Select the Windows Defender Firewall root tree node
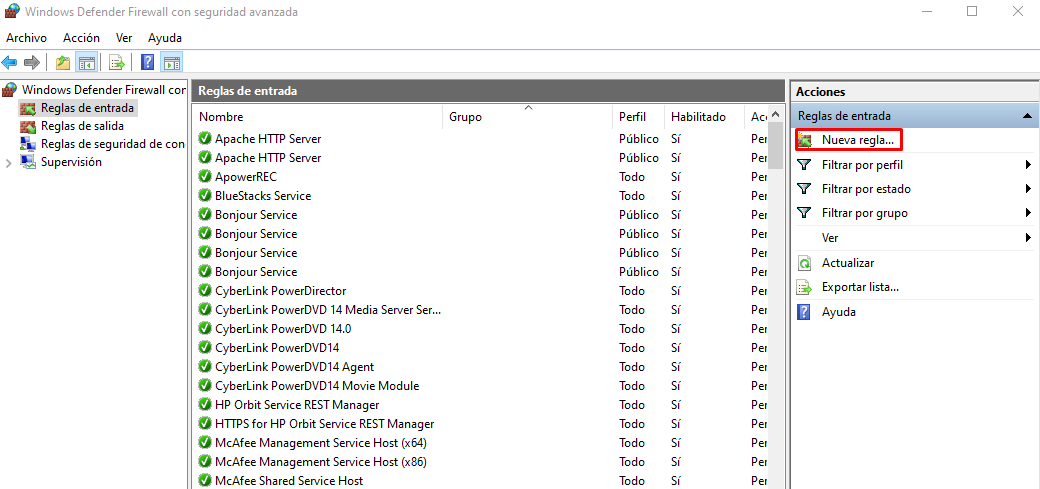Viewport: 1040px width, 489px height. coord(103,90)
